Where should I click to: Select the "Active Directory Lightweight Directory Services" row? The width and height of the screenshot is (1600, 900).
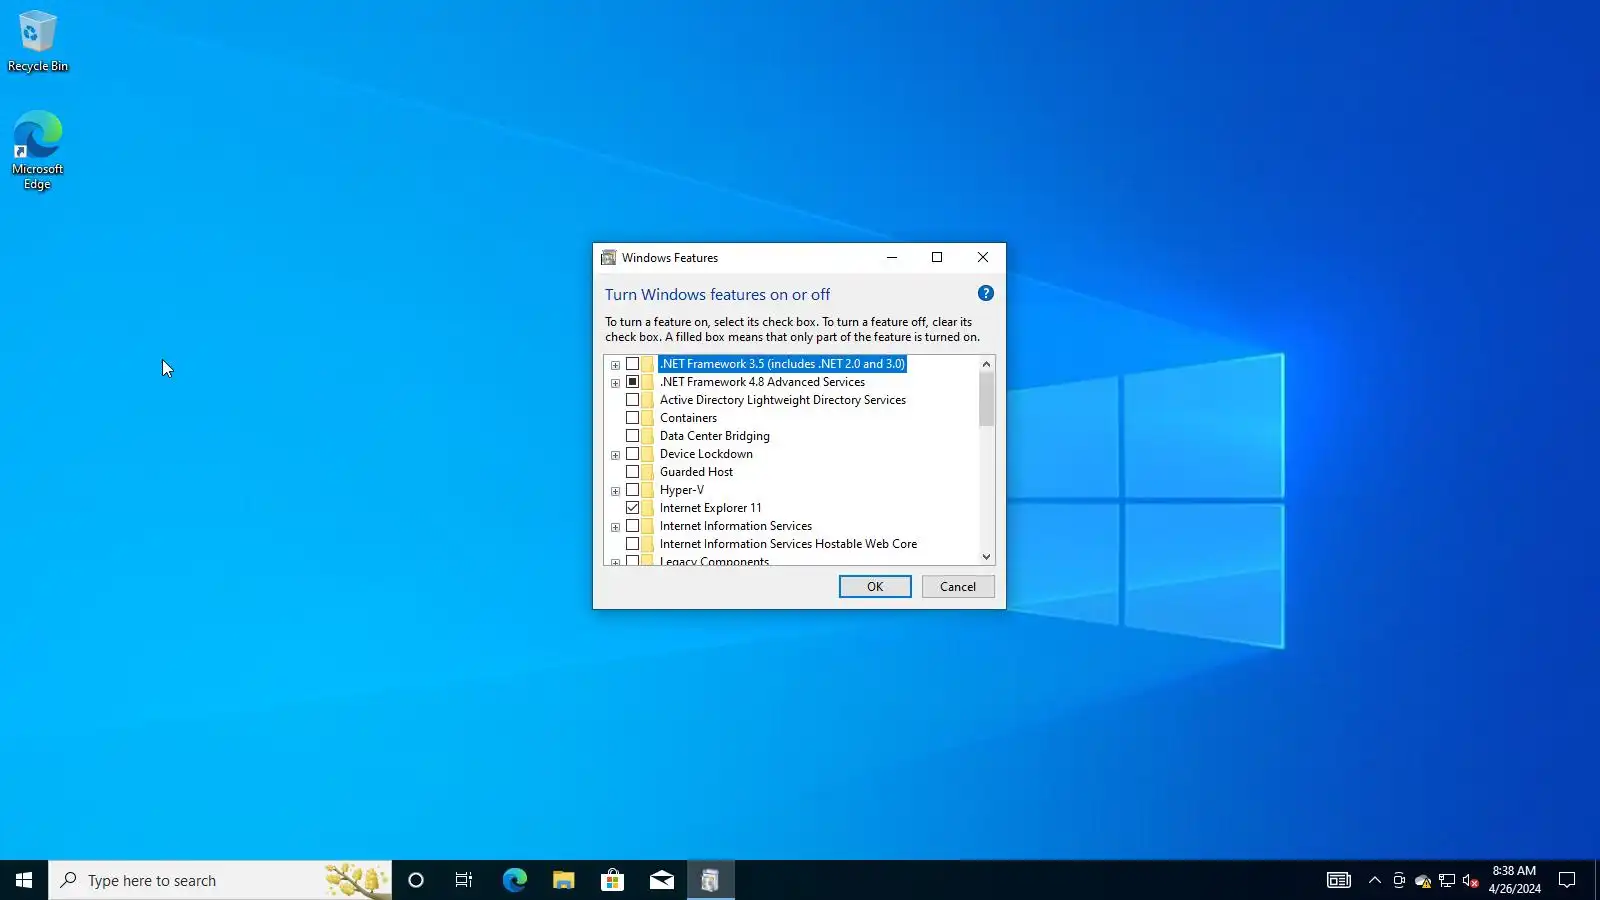point(783,400)
